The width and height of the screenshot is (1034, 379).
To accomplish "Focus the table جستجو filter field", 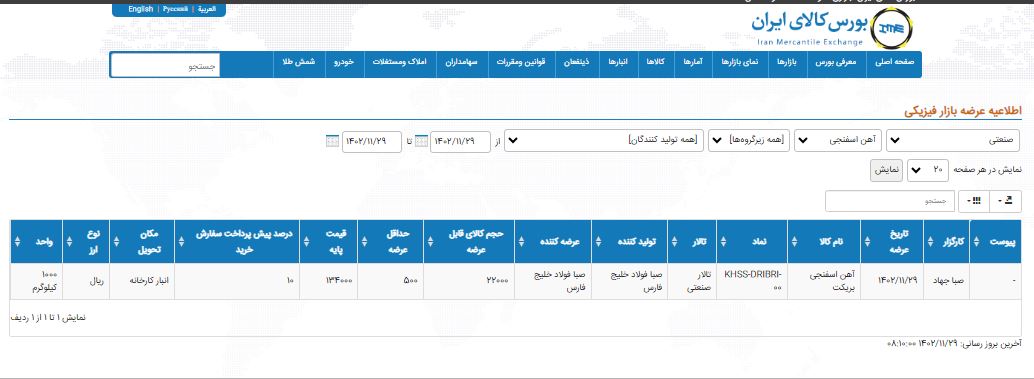I will coord(891,202).
